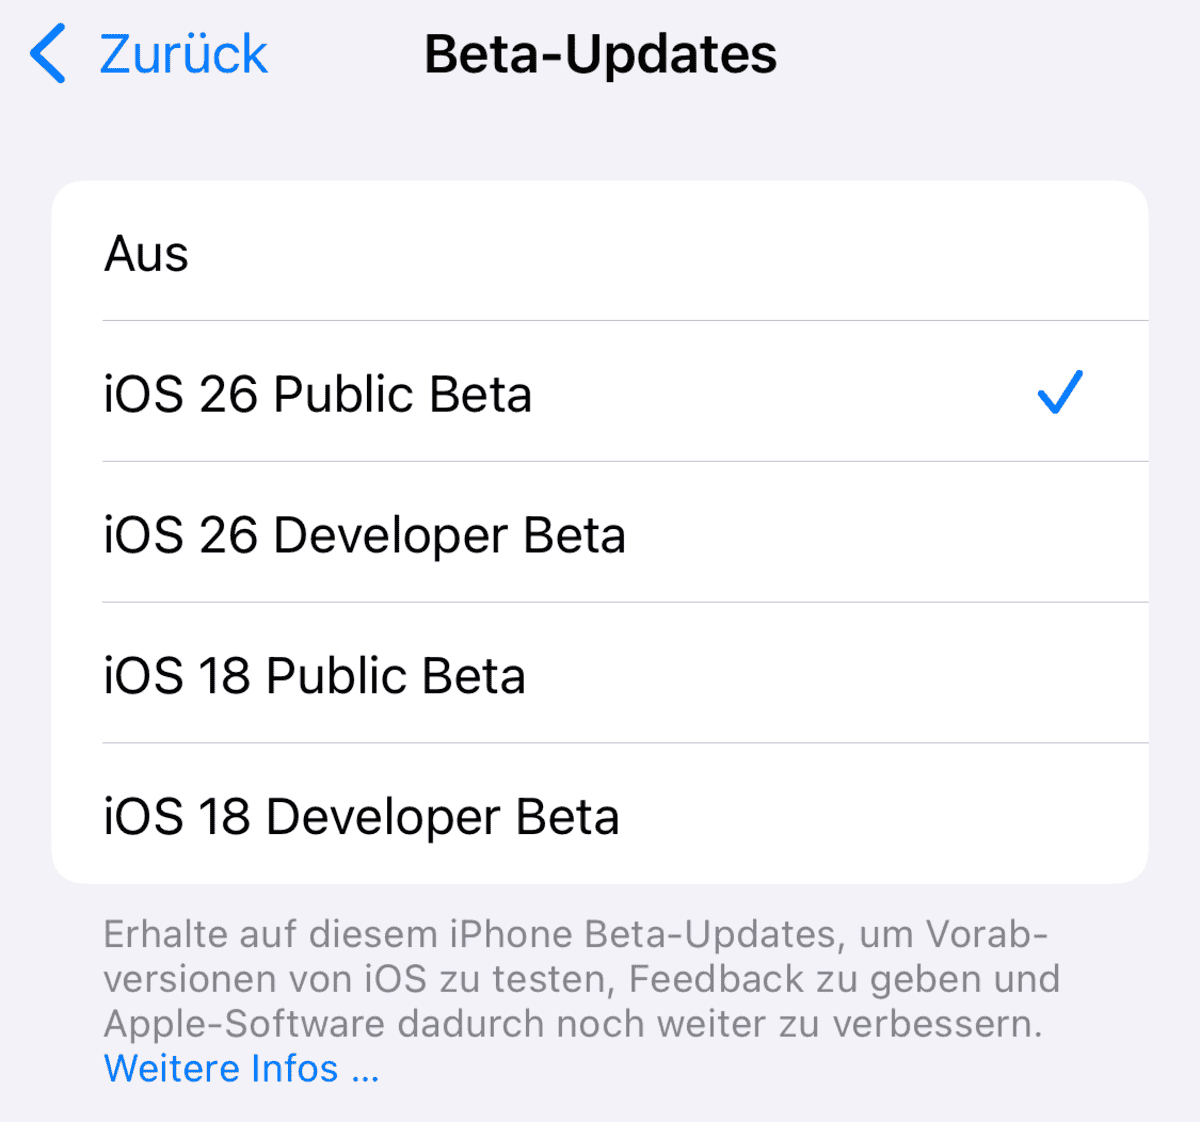Tap the word Public in the iOS 18 row

[337, 675]
